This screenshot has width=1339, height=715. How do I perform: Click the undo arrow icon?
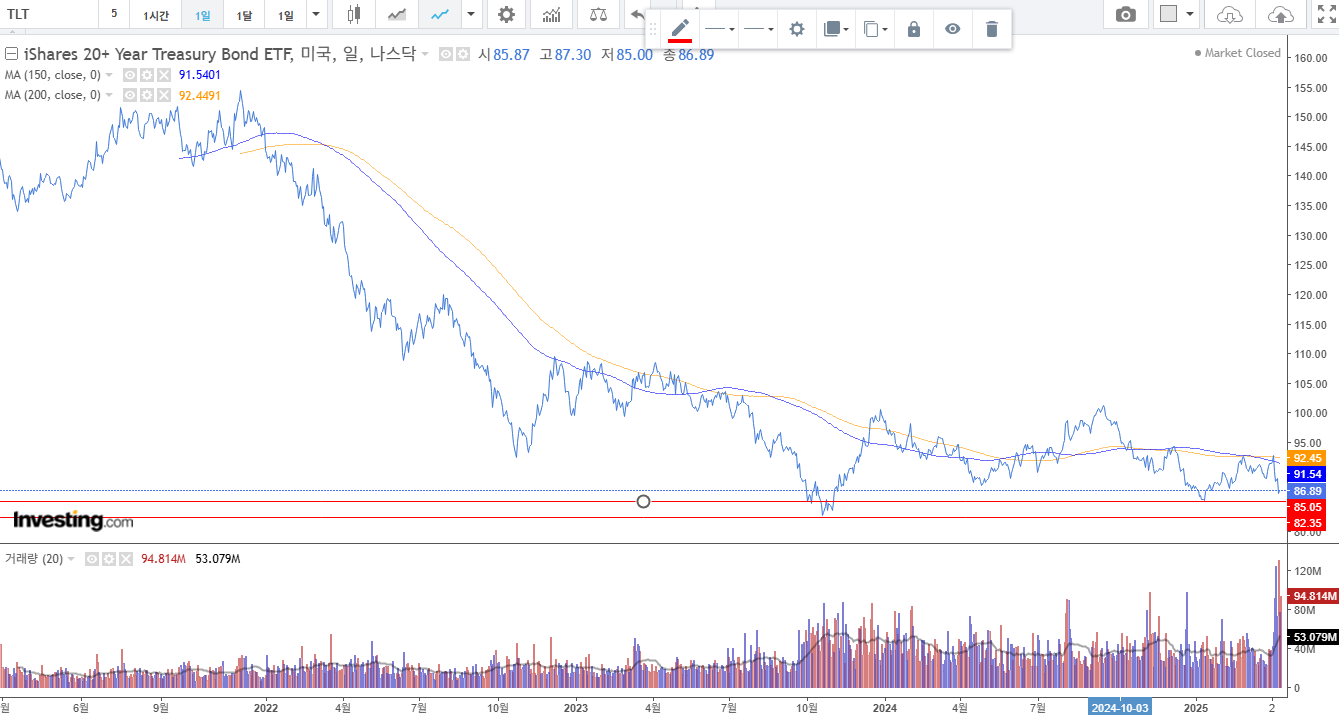[636, 14]
